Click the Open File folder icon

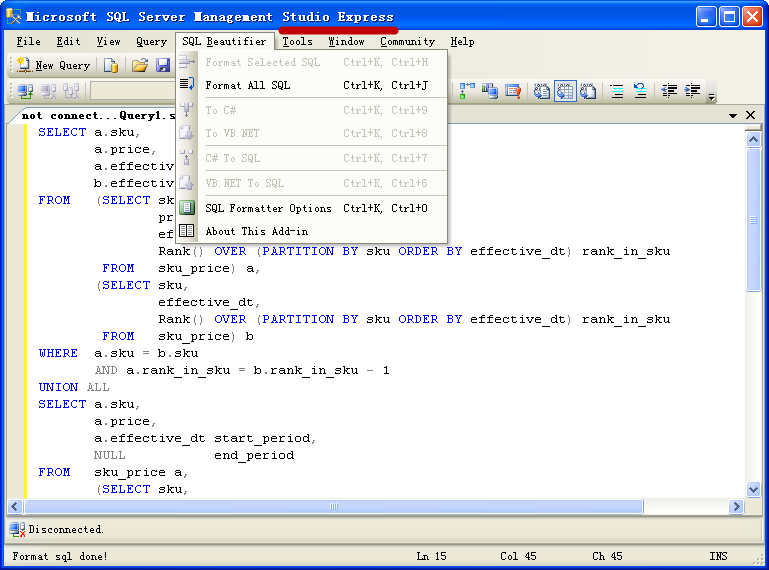(140, 65)
